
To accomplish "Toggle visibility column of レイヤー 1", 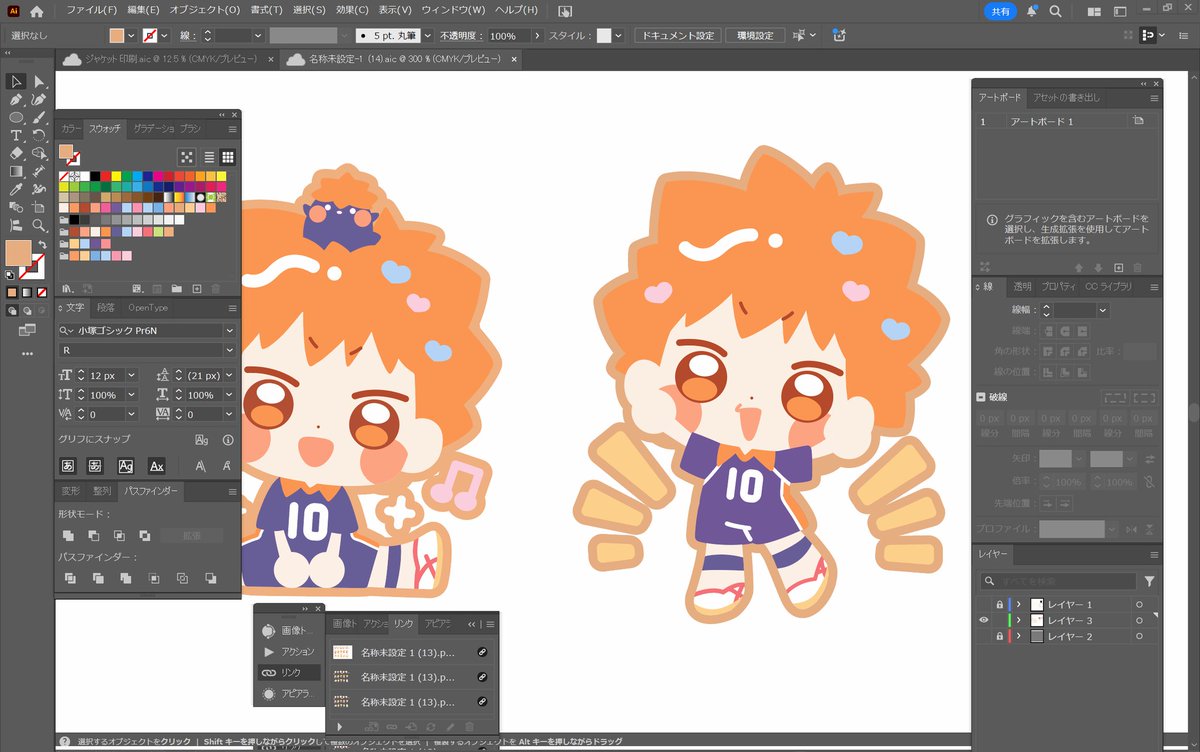I will [984, 605].
